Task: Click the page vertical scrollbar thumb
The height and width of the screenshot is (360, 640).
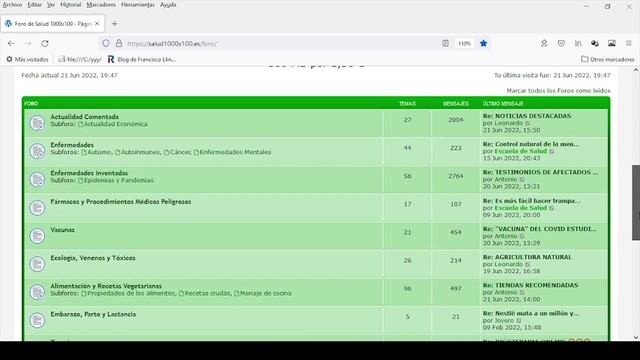Action: point(636,202)
